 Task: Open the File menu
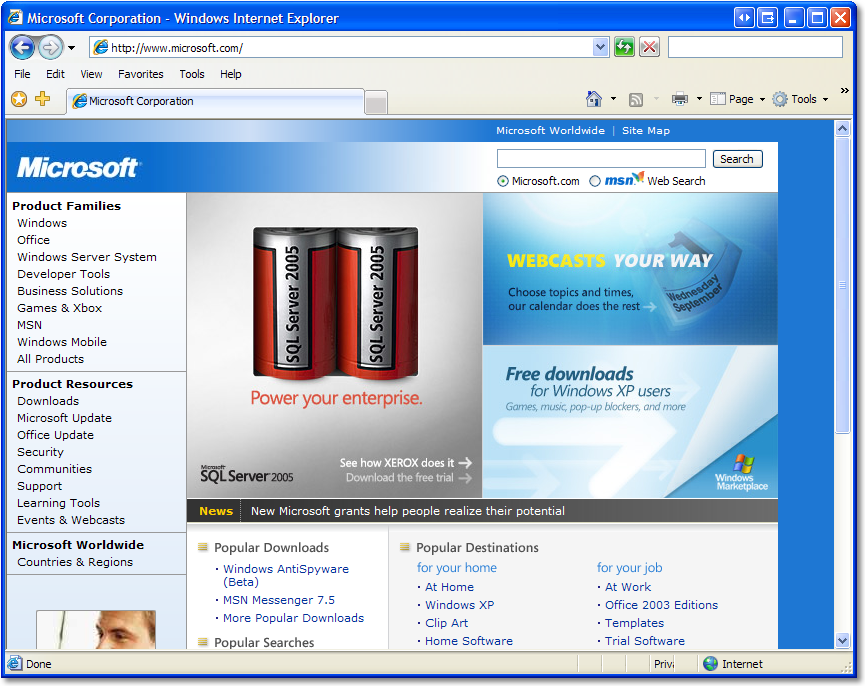pos(22,74)
